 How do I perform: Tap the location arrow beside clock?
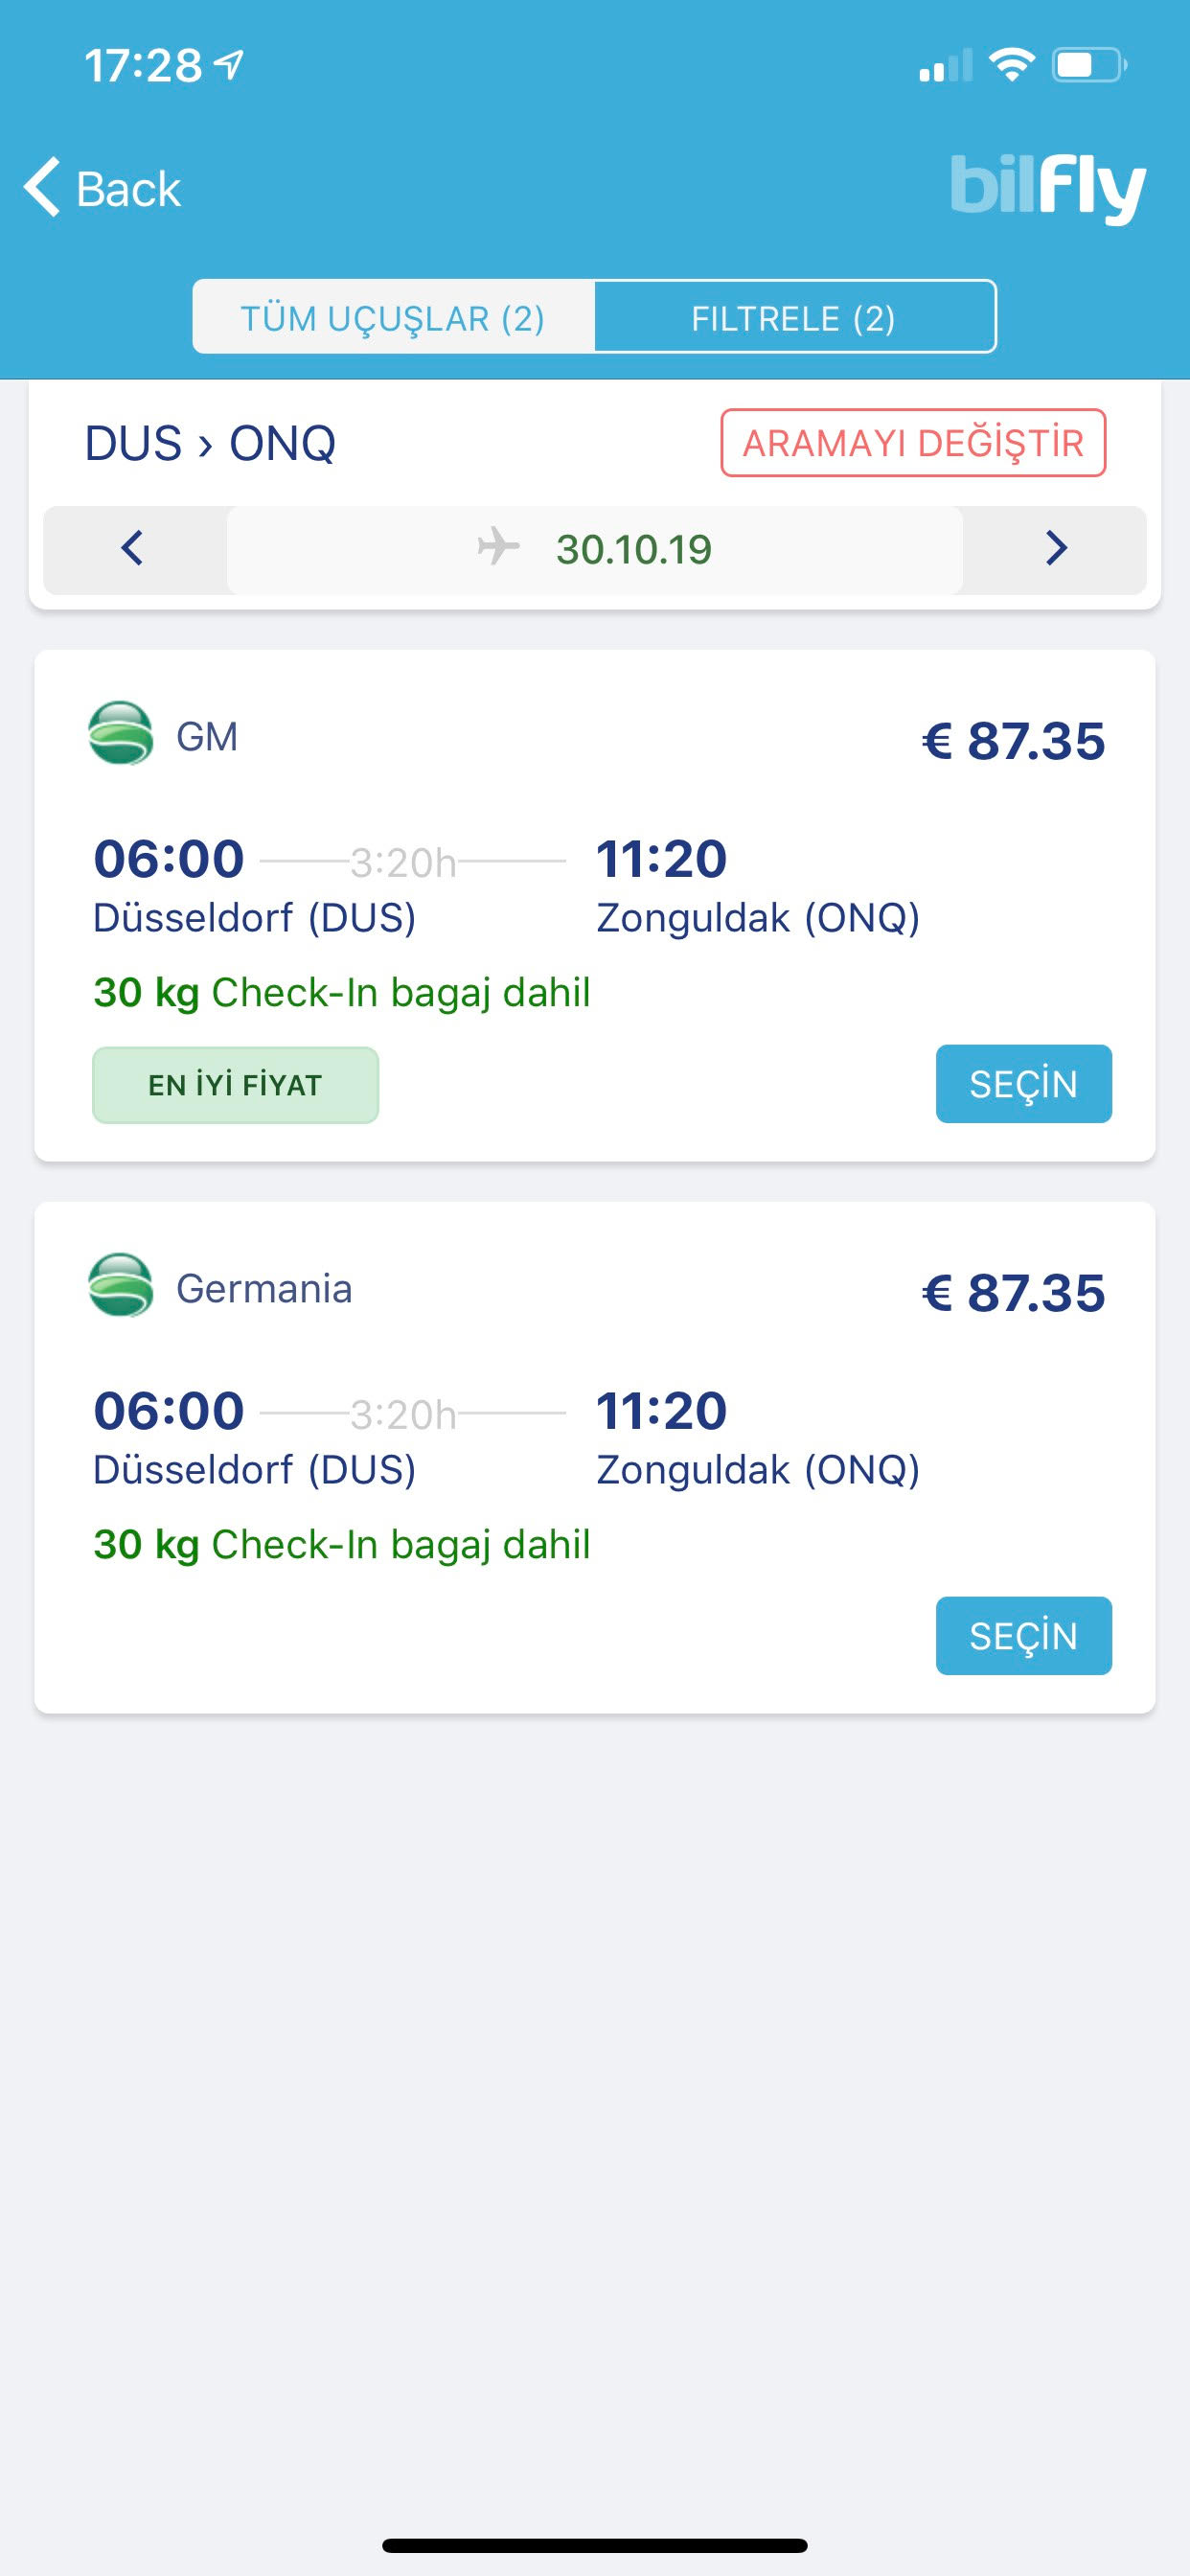(230, 66)
